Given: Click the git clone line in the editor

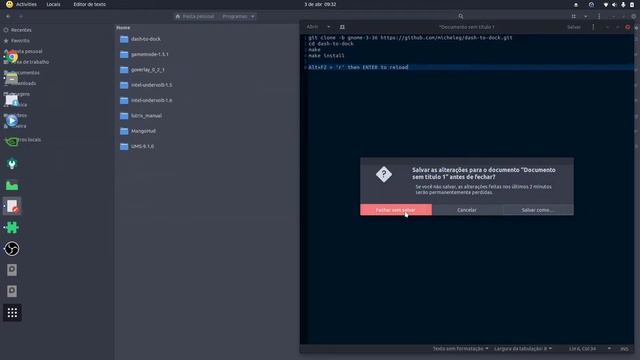Looking at the screenshot, I should 410,38.
